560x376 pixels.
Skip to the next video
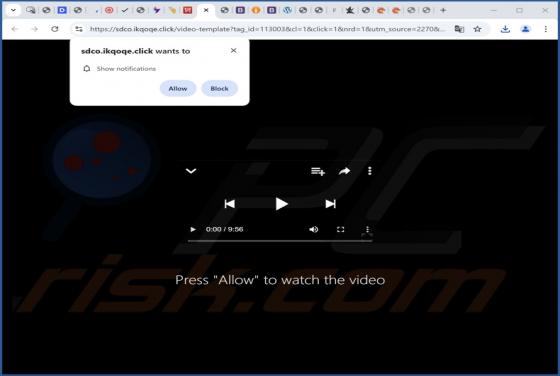(330, 204)
